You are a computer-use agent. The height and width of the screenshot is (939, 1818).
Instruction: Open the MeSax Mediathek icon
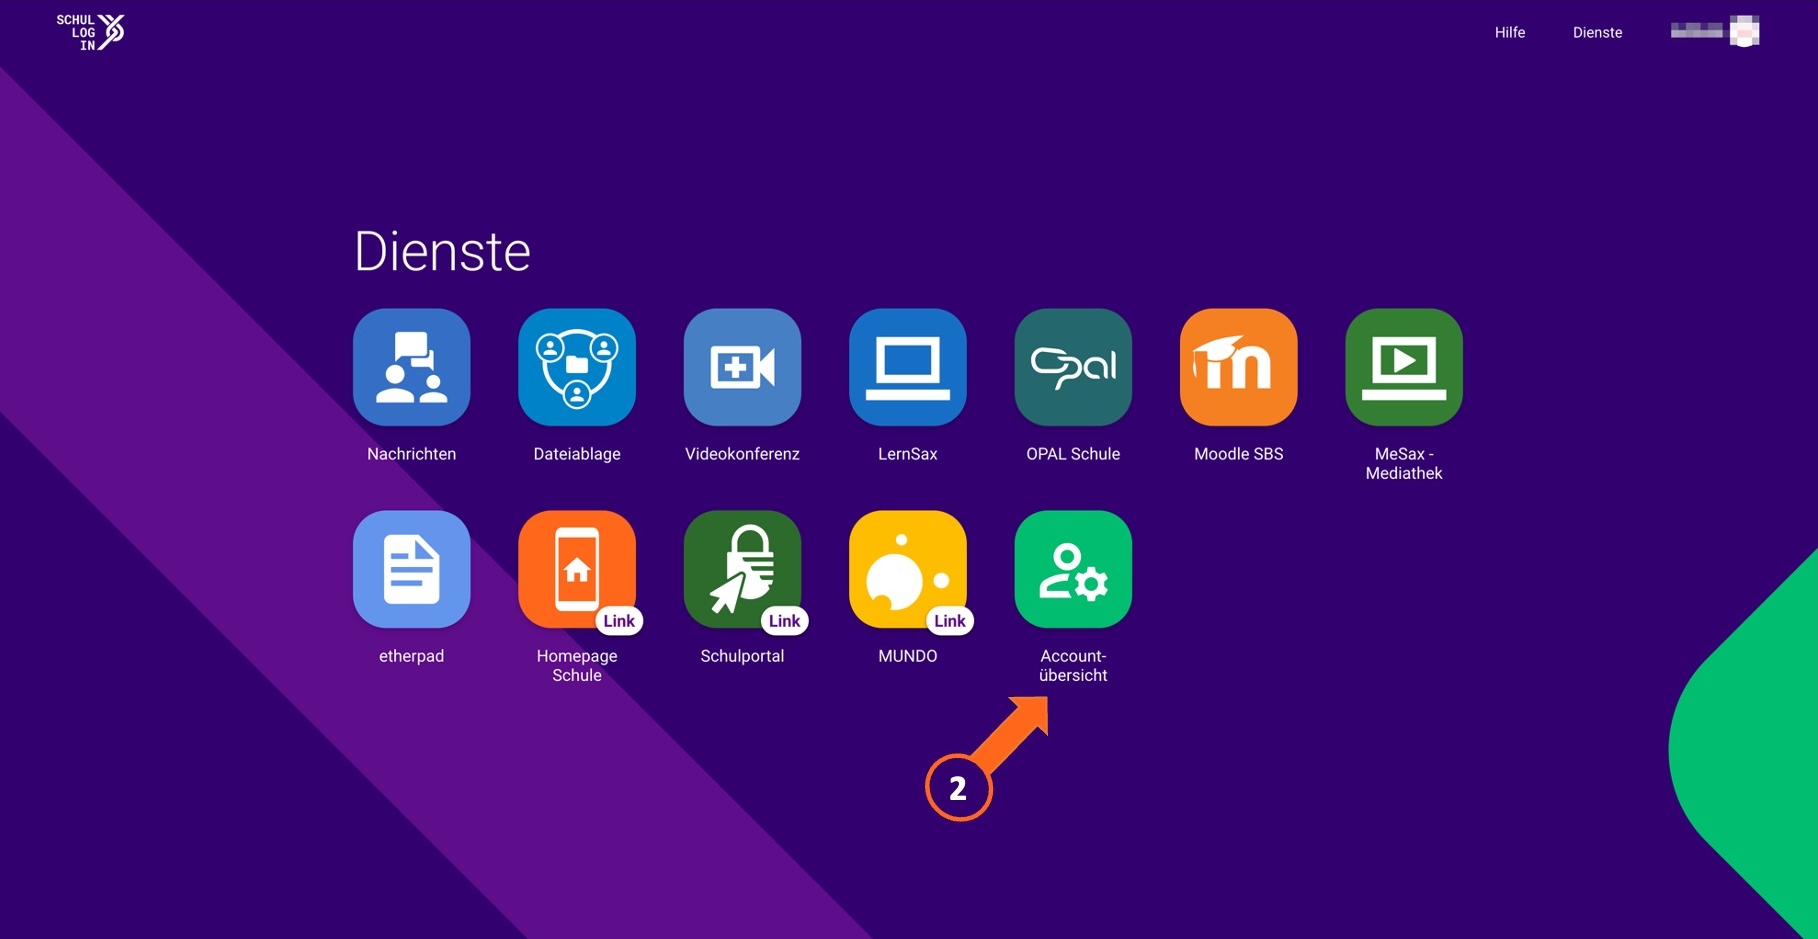[1404, 367]
